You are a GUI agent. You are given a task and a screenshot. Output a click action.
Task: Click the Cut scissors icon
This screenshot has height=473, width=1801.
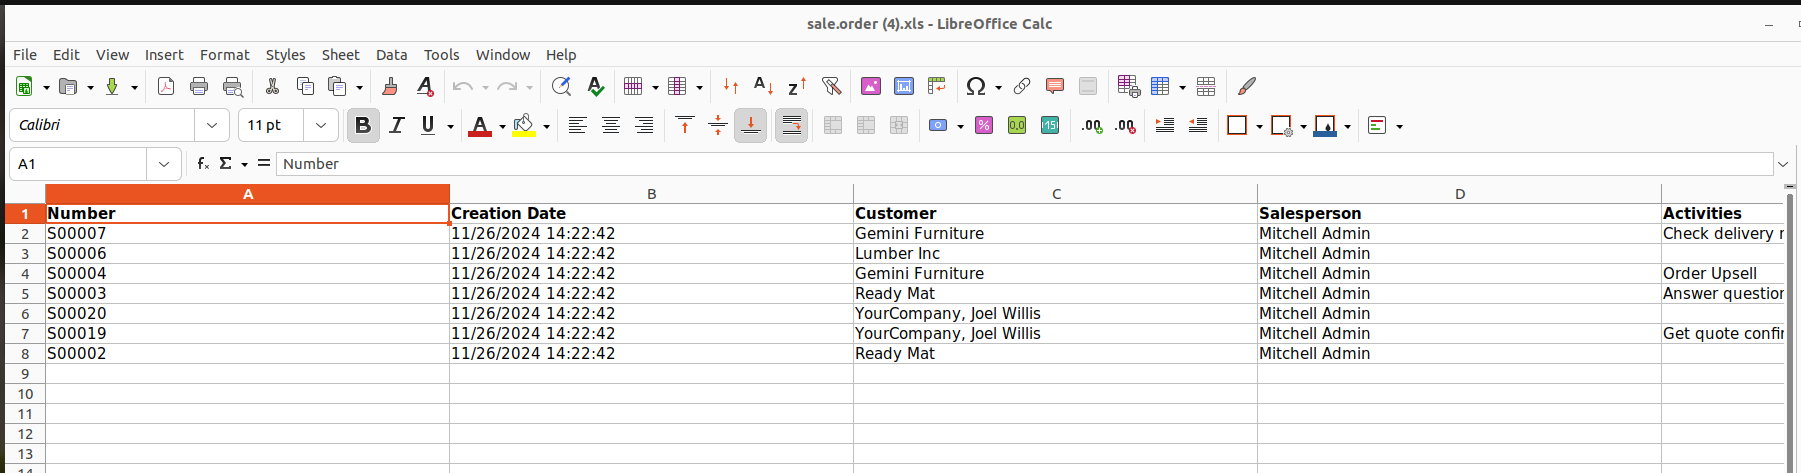272,87
